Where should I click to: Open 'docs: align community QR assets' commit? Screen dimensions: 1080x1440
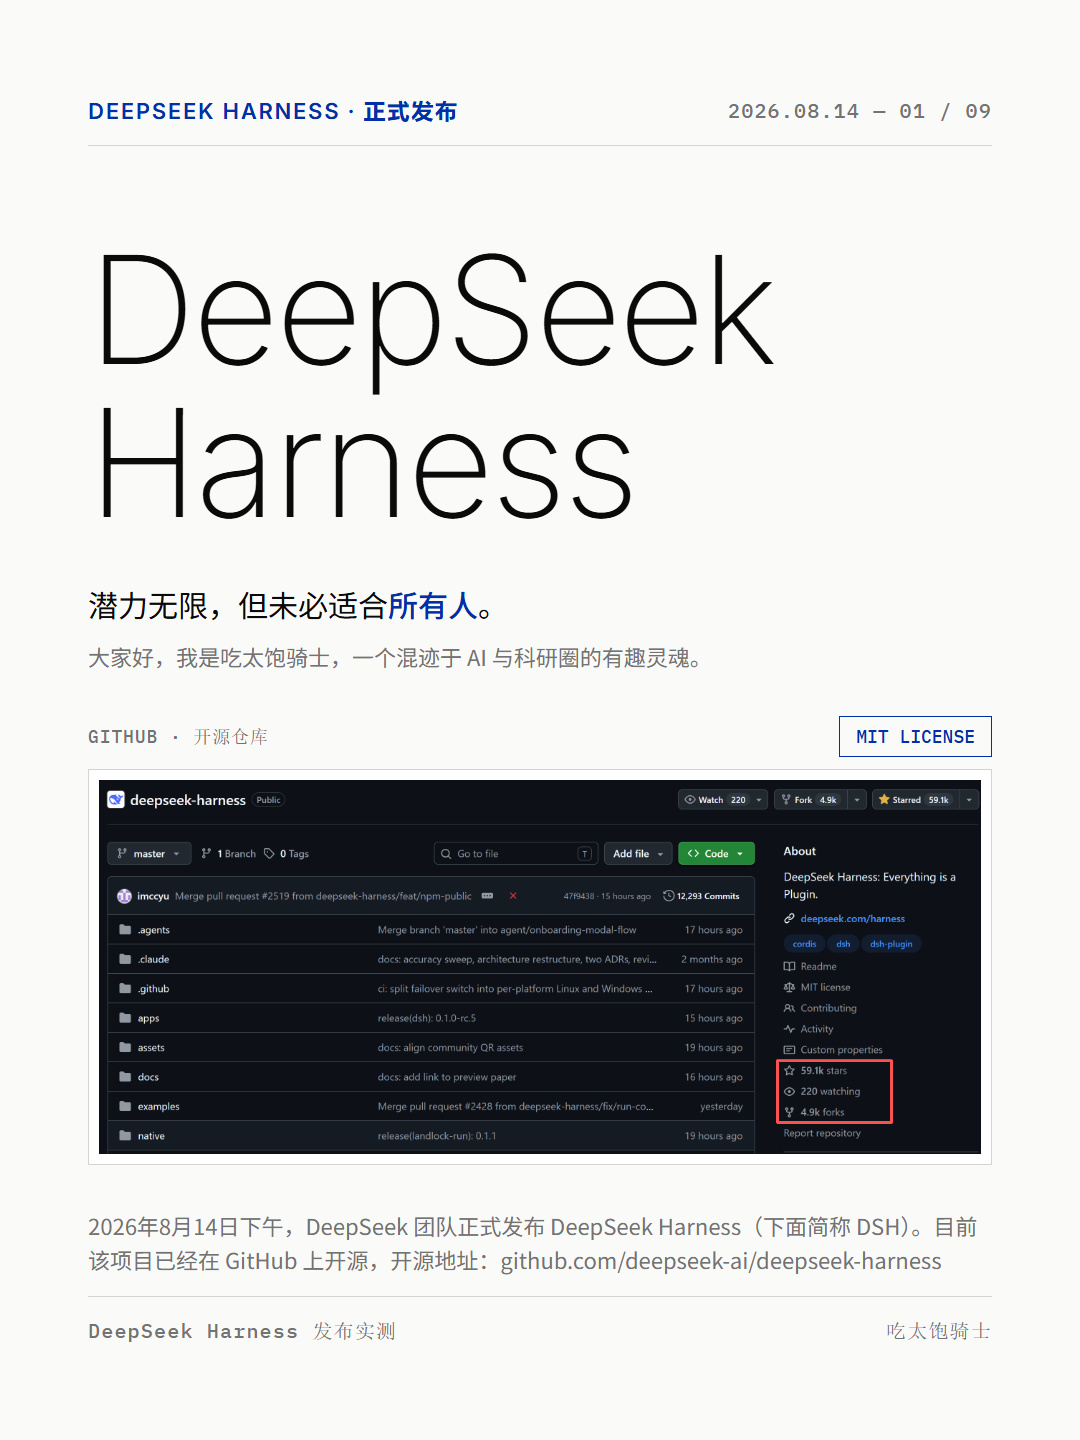(450, 1048)
